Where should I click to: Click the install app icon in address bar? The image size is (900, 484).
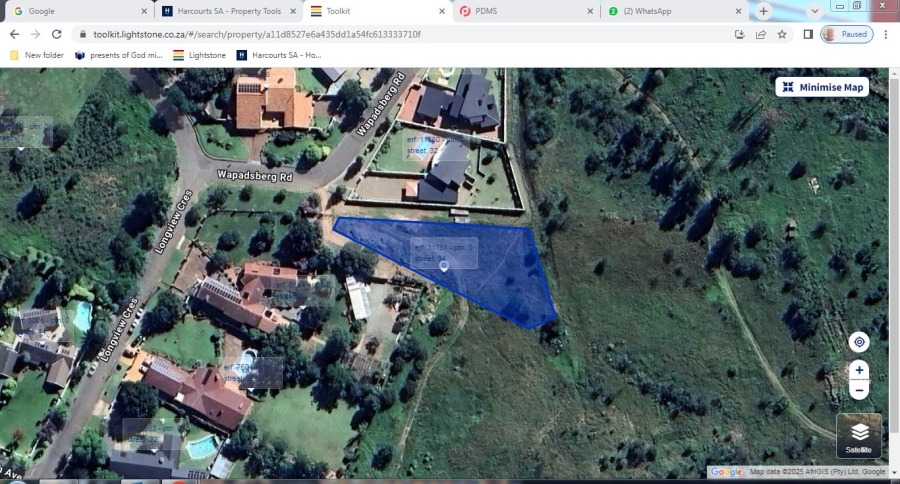point(740,34)
